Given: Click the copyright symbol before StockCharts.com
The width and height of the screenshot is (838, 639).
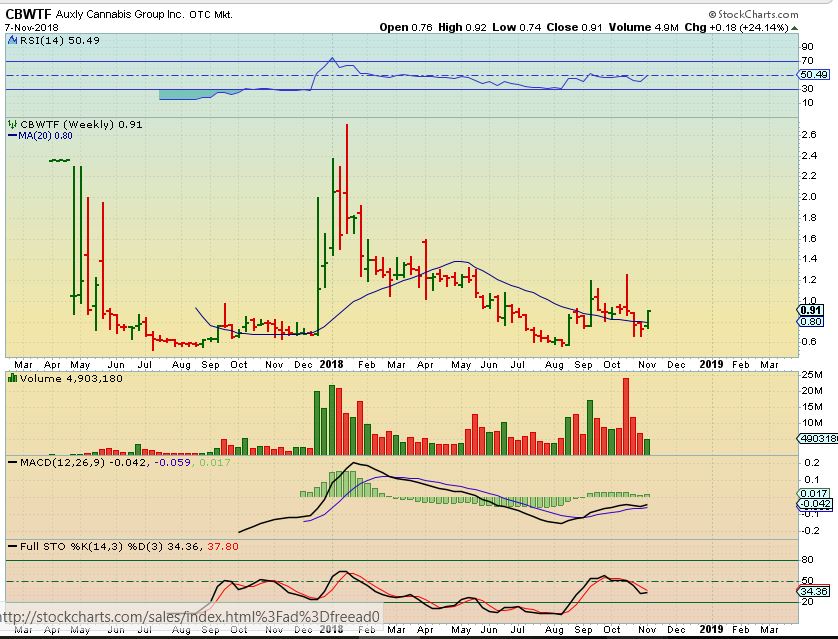Looking at the screenshot, I should pos(712,14).
